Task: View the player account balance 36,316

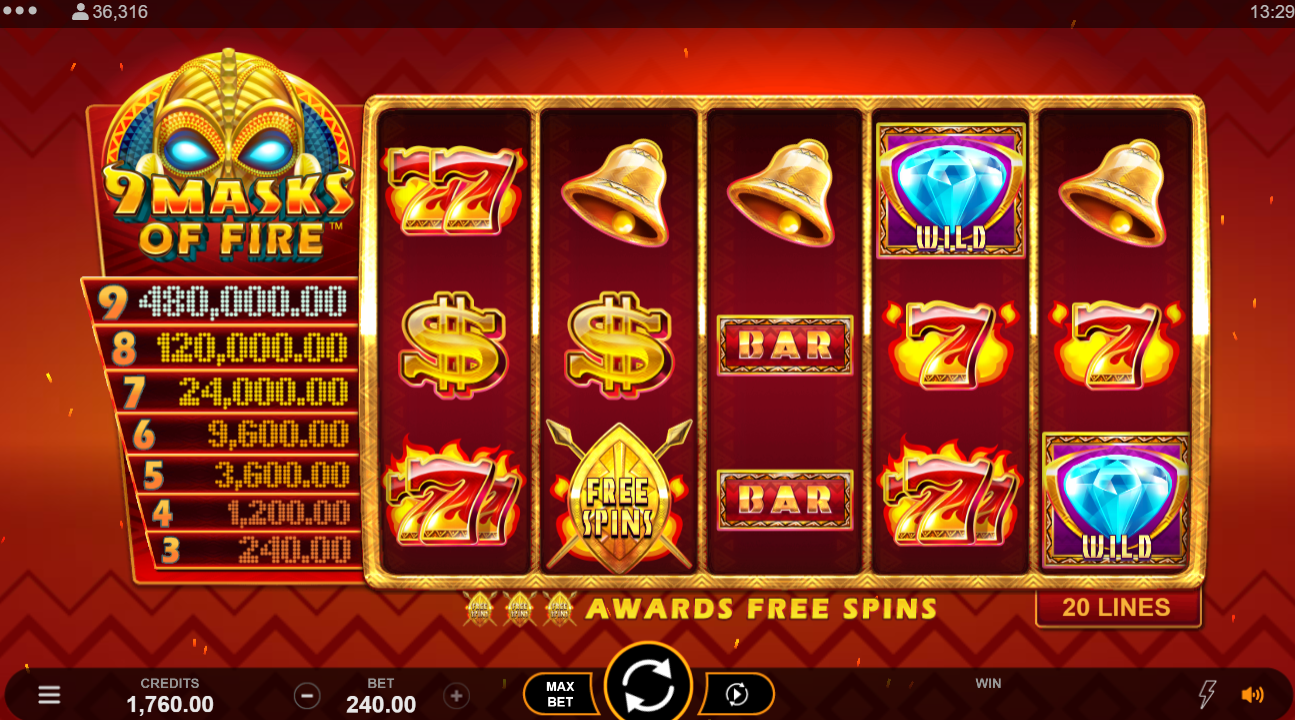Action: click(x=110, y=12)
